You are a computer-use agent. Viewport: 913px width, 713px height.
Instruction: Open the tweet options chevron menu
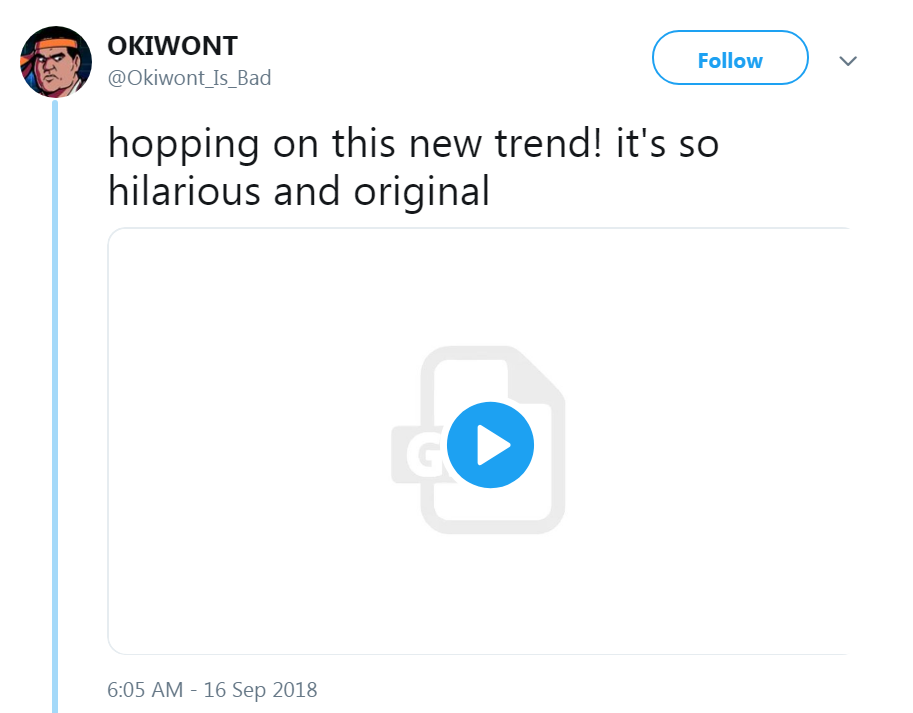point(848,61)
